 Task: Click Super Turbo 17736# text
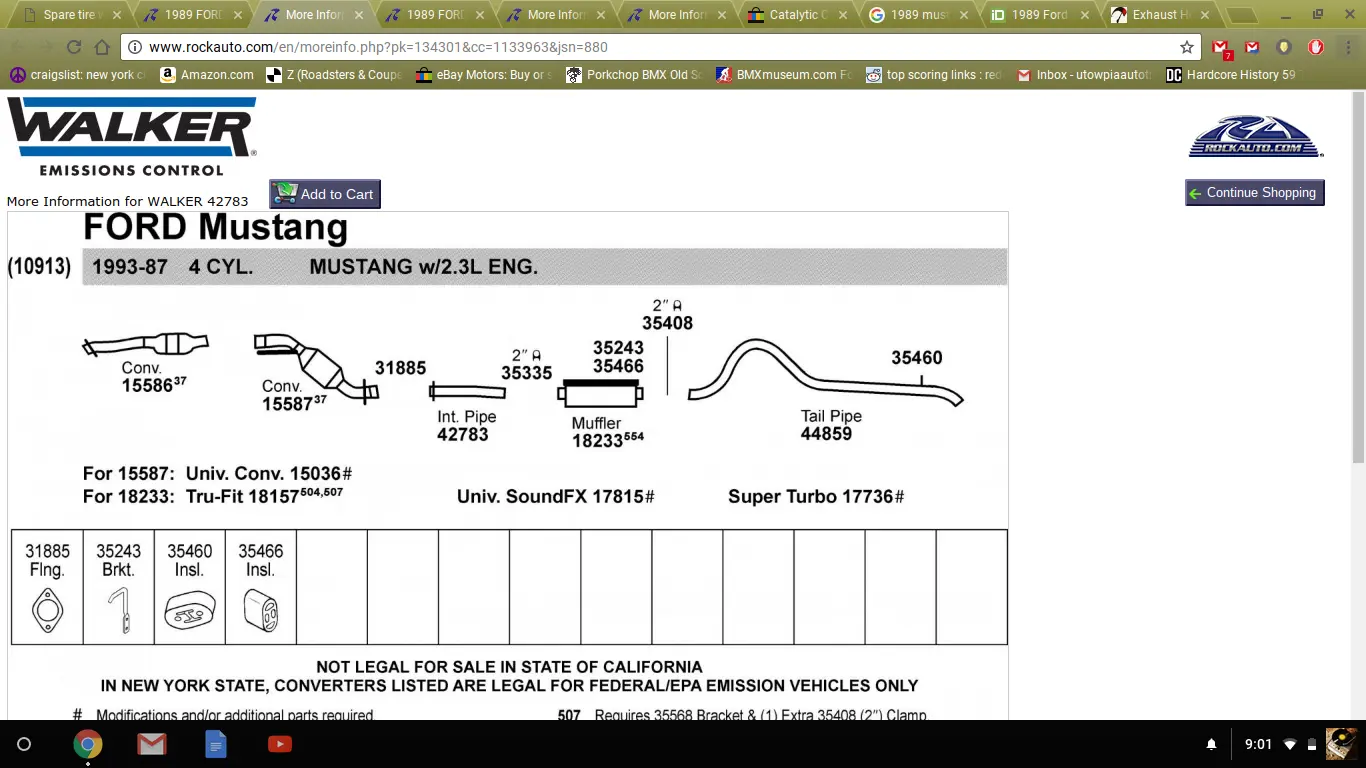click(816, 496)
